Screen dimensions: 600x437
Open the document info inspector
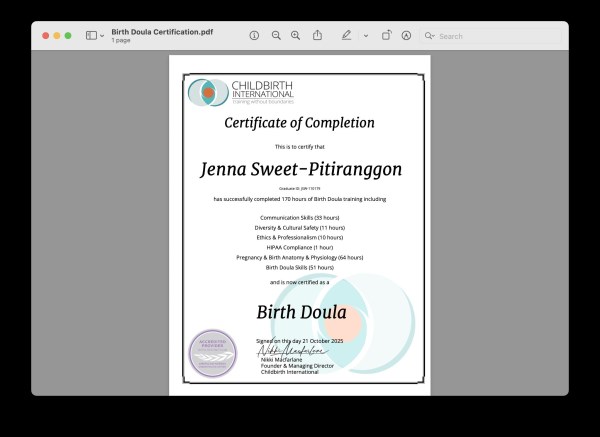coord(254,35)
